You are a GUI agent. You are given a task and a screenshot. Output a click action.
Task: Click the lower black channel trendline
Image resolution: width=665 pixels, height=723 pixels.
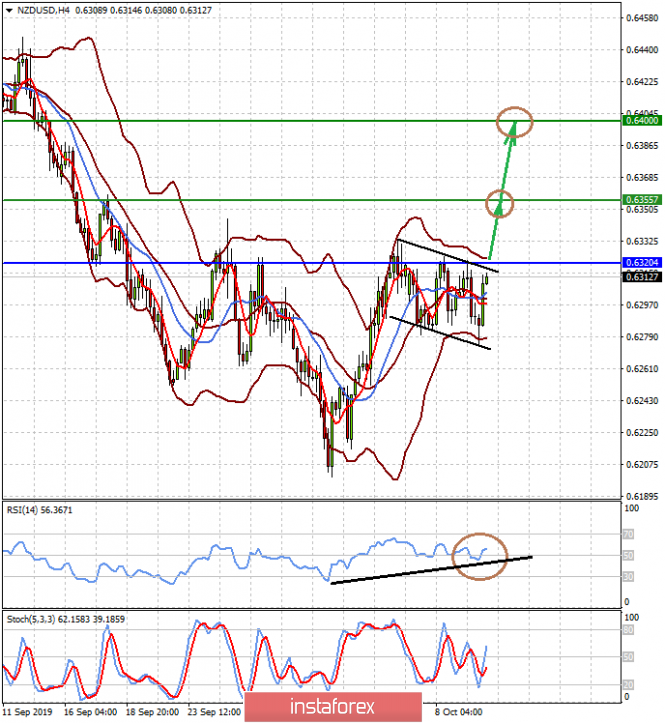[x=440, y=332]
